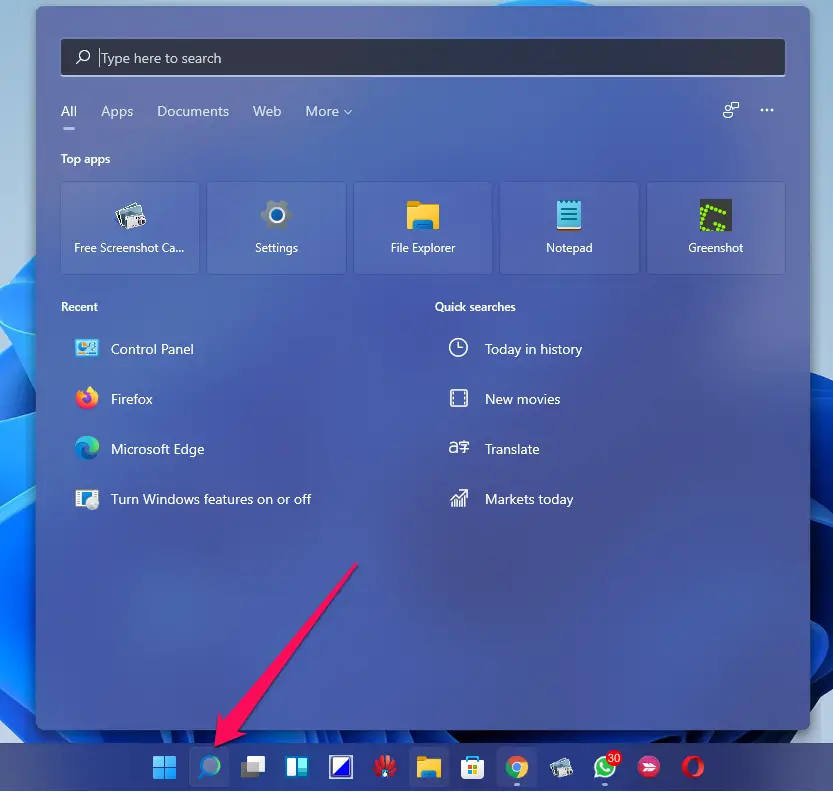Screen dimensions: 833x792
Task: Launch Opera browser from the taskbar
Action: point(693,767)
